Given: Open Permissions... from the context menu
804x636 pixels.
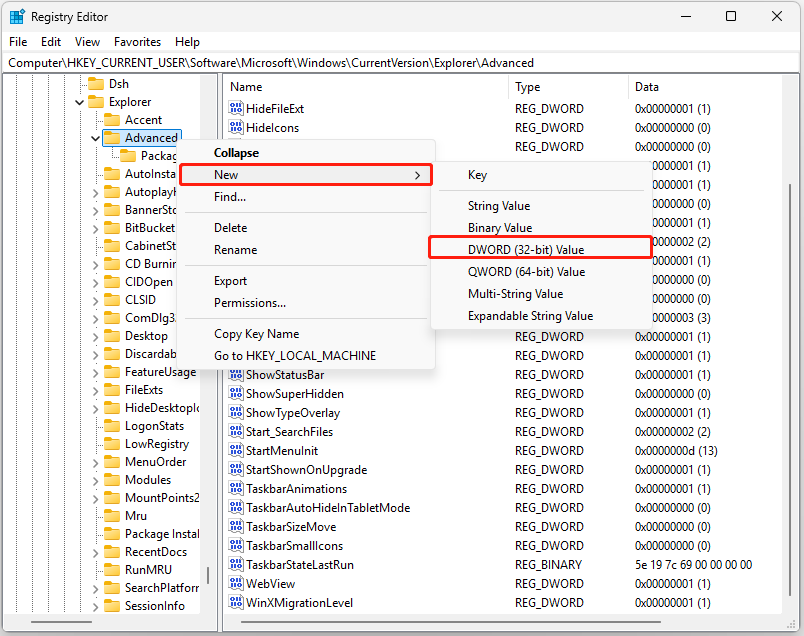Looking at the screenshot, I should [306, 303].
